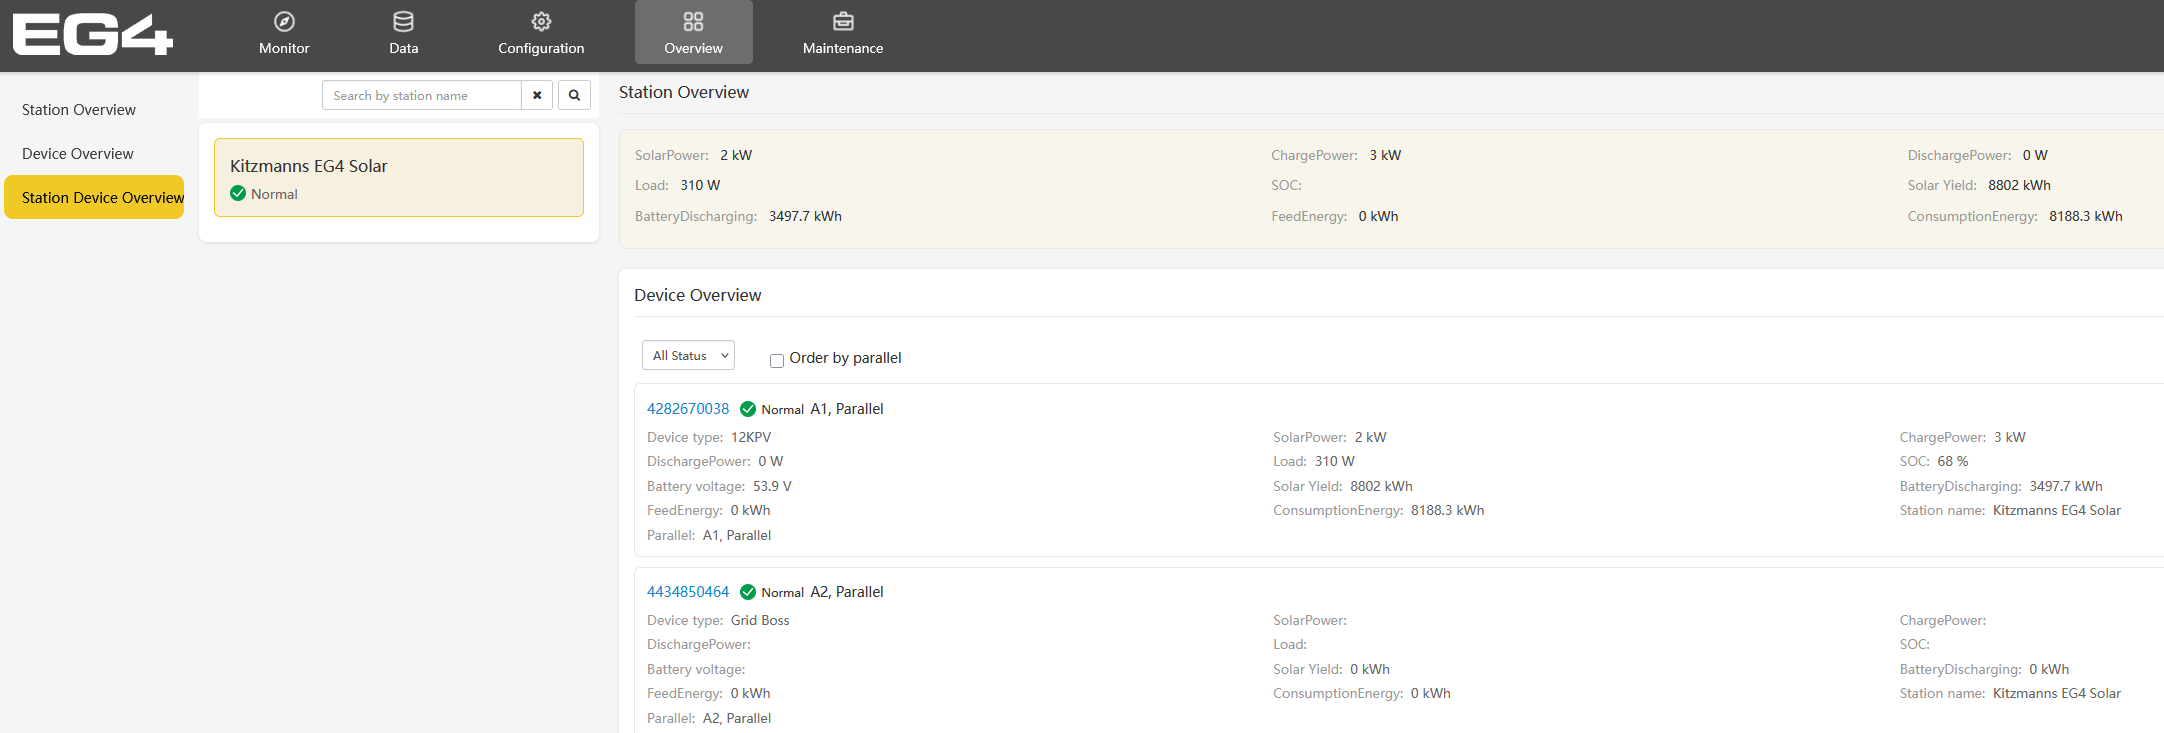Go to Device Overview in sidebar

tap(78, 154)
